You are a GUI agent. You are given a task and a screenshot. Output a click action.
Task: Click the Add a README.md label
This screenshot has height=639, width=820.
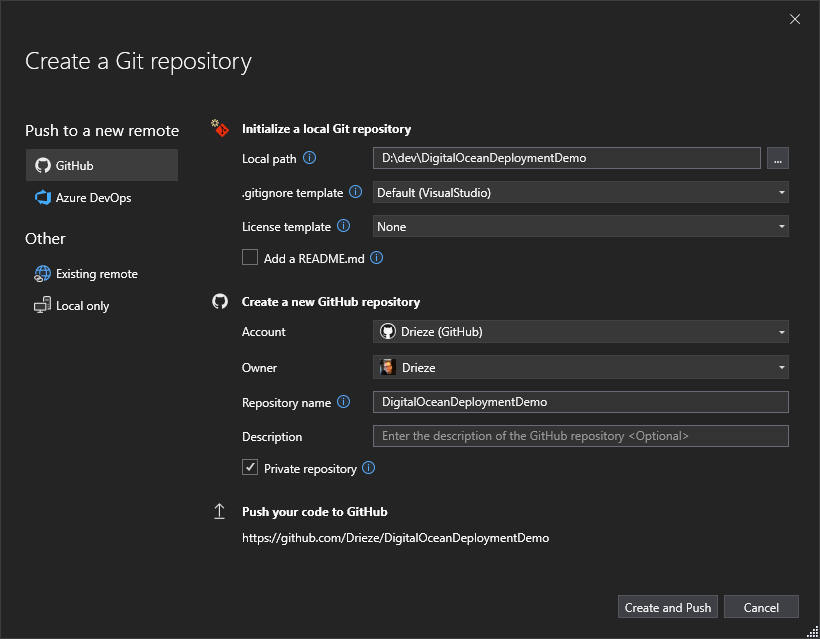tap(314, 258)
